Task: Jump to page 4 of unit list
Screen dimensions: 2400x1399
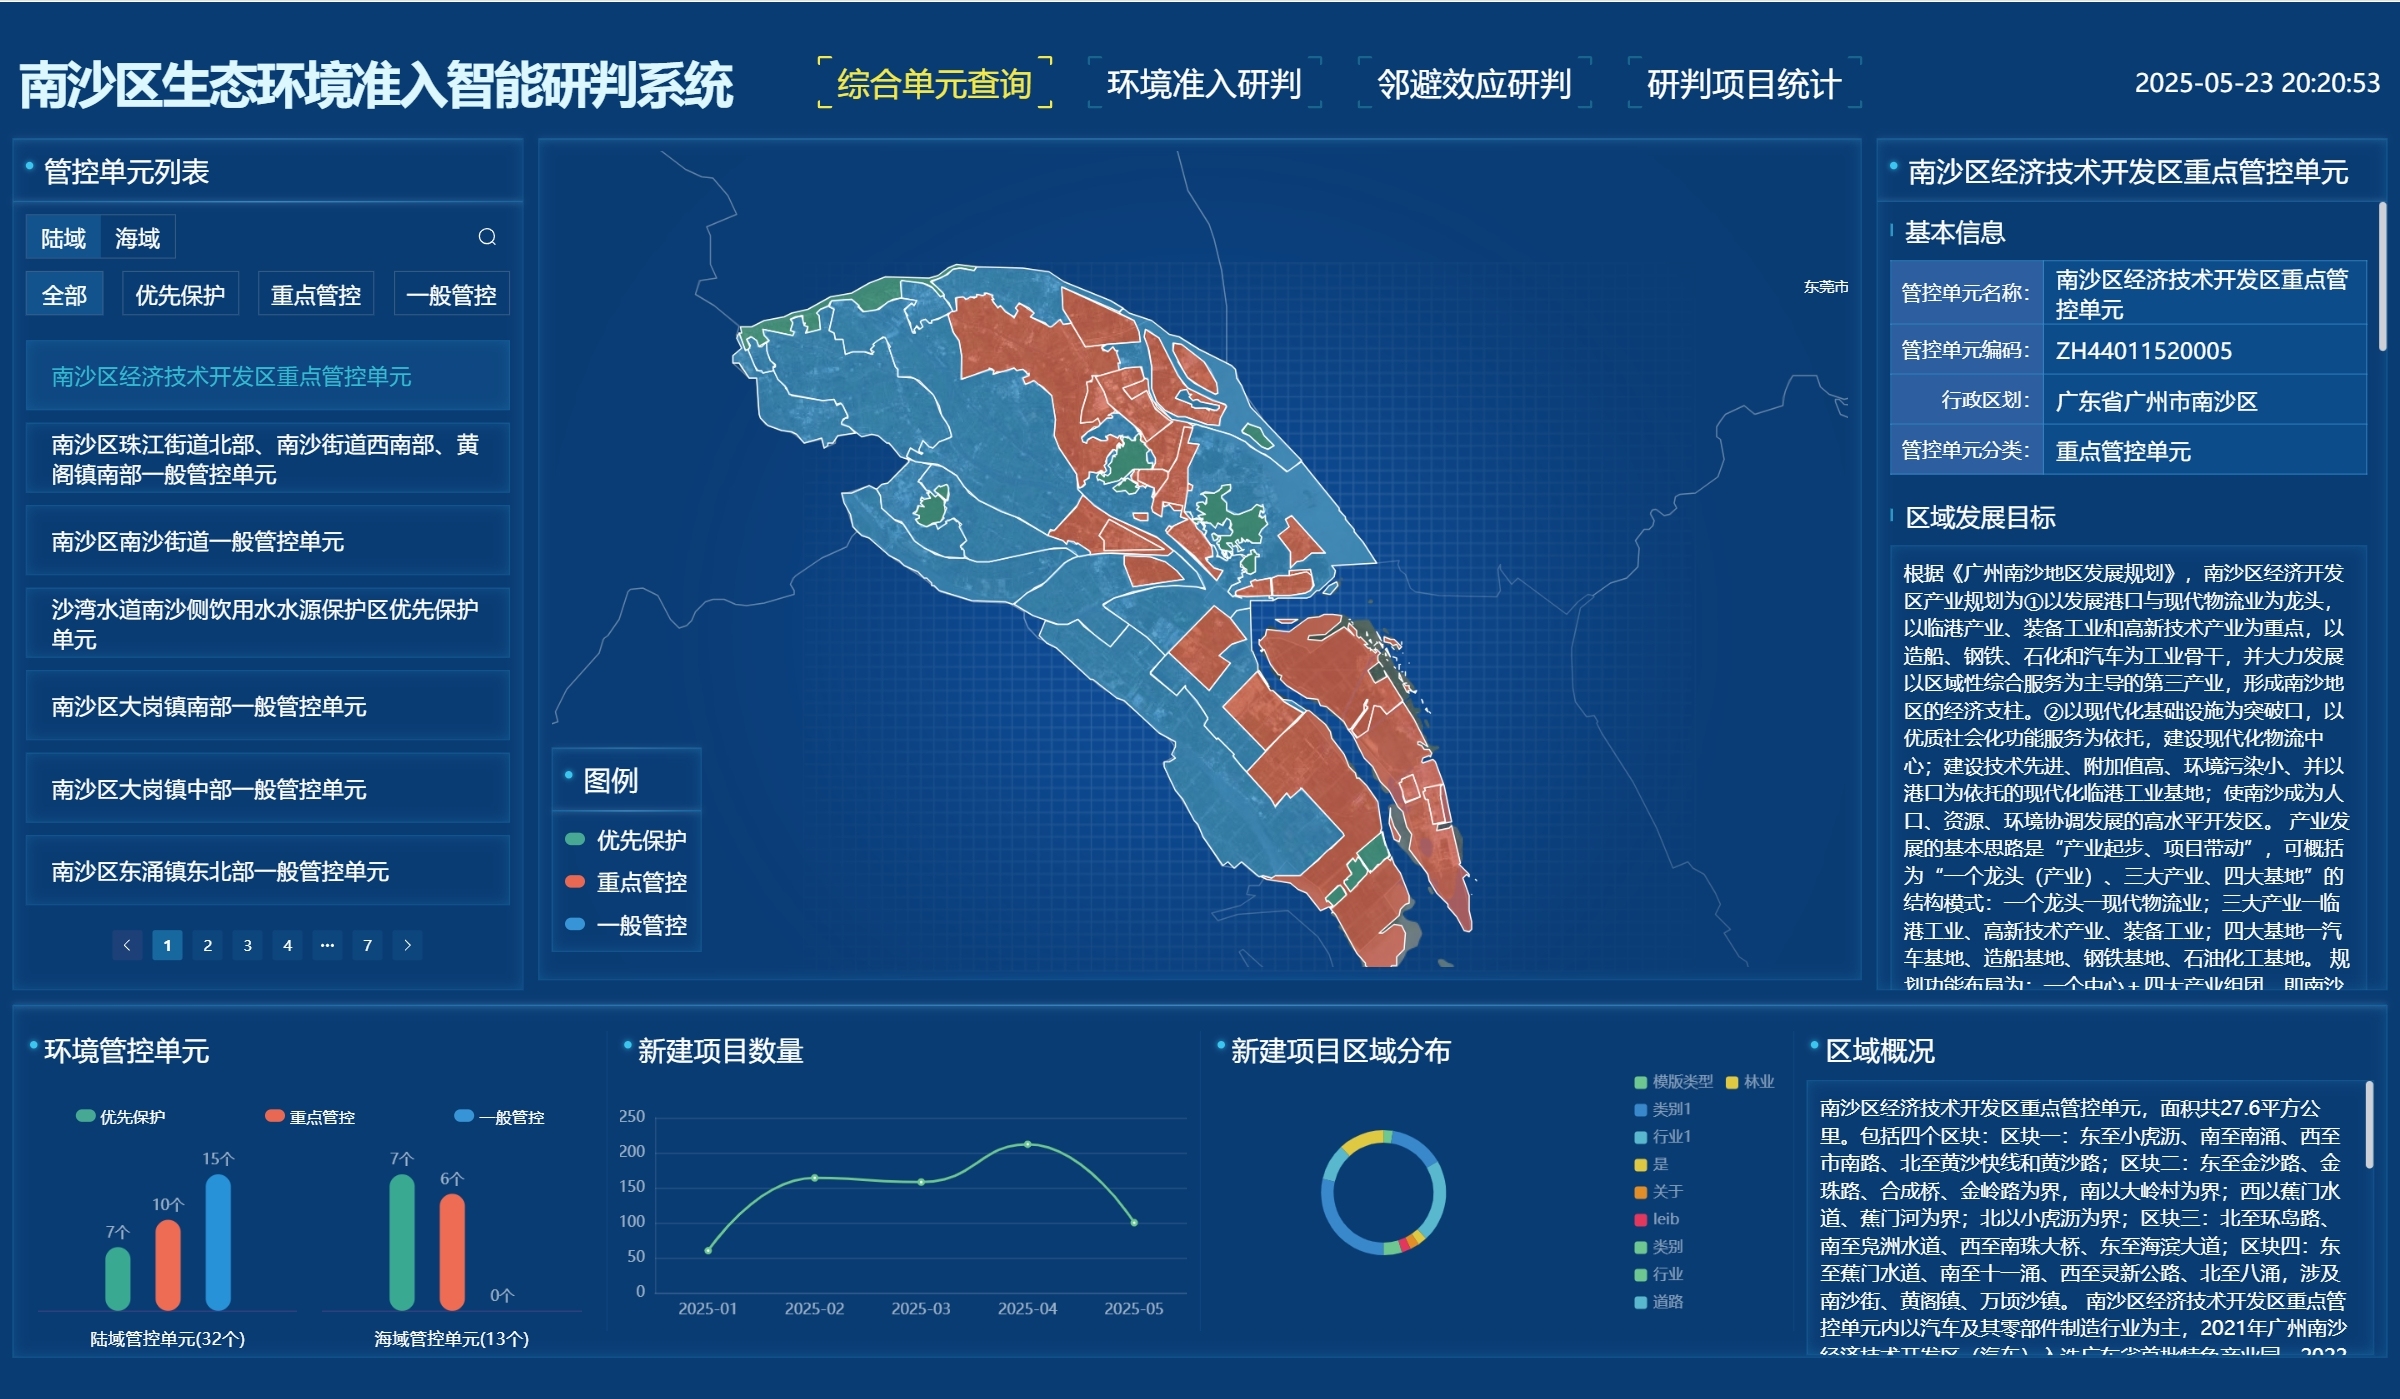Action: [287, 945]
